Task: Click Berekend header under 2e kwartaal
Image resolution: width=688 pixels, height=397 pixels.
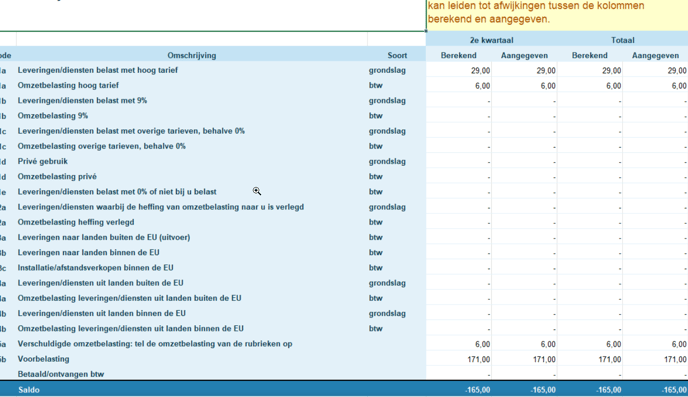Action: coord(459,55)
